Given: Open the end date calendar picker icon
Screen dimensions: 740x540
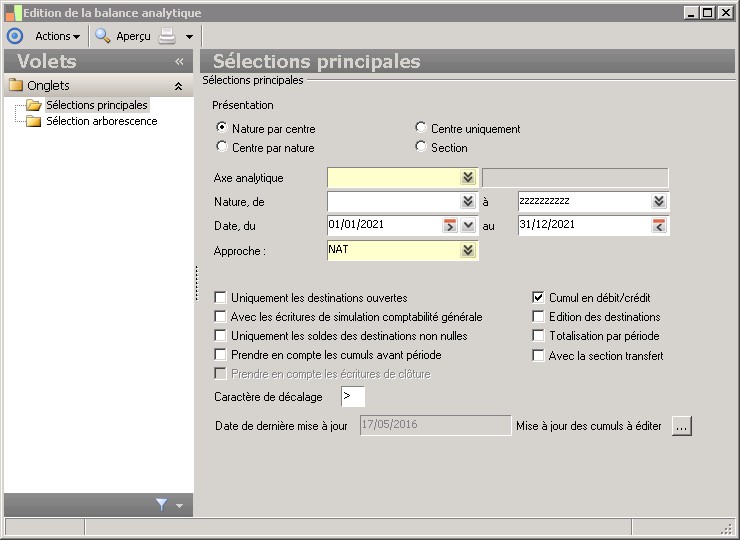Looking at the screenshot, I should (x=659, y=225).
